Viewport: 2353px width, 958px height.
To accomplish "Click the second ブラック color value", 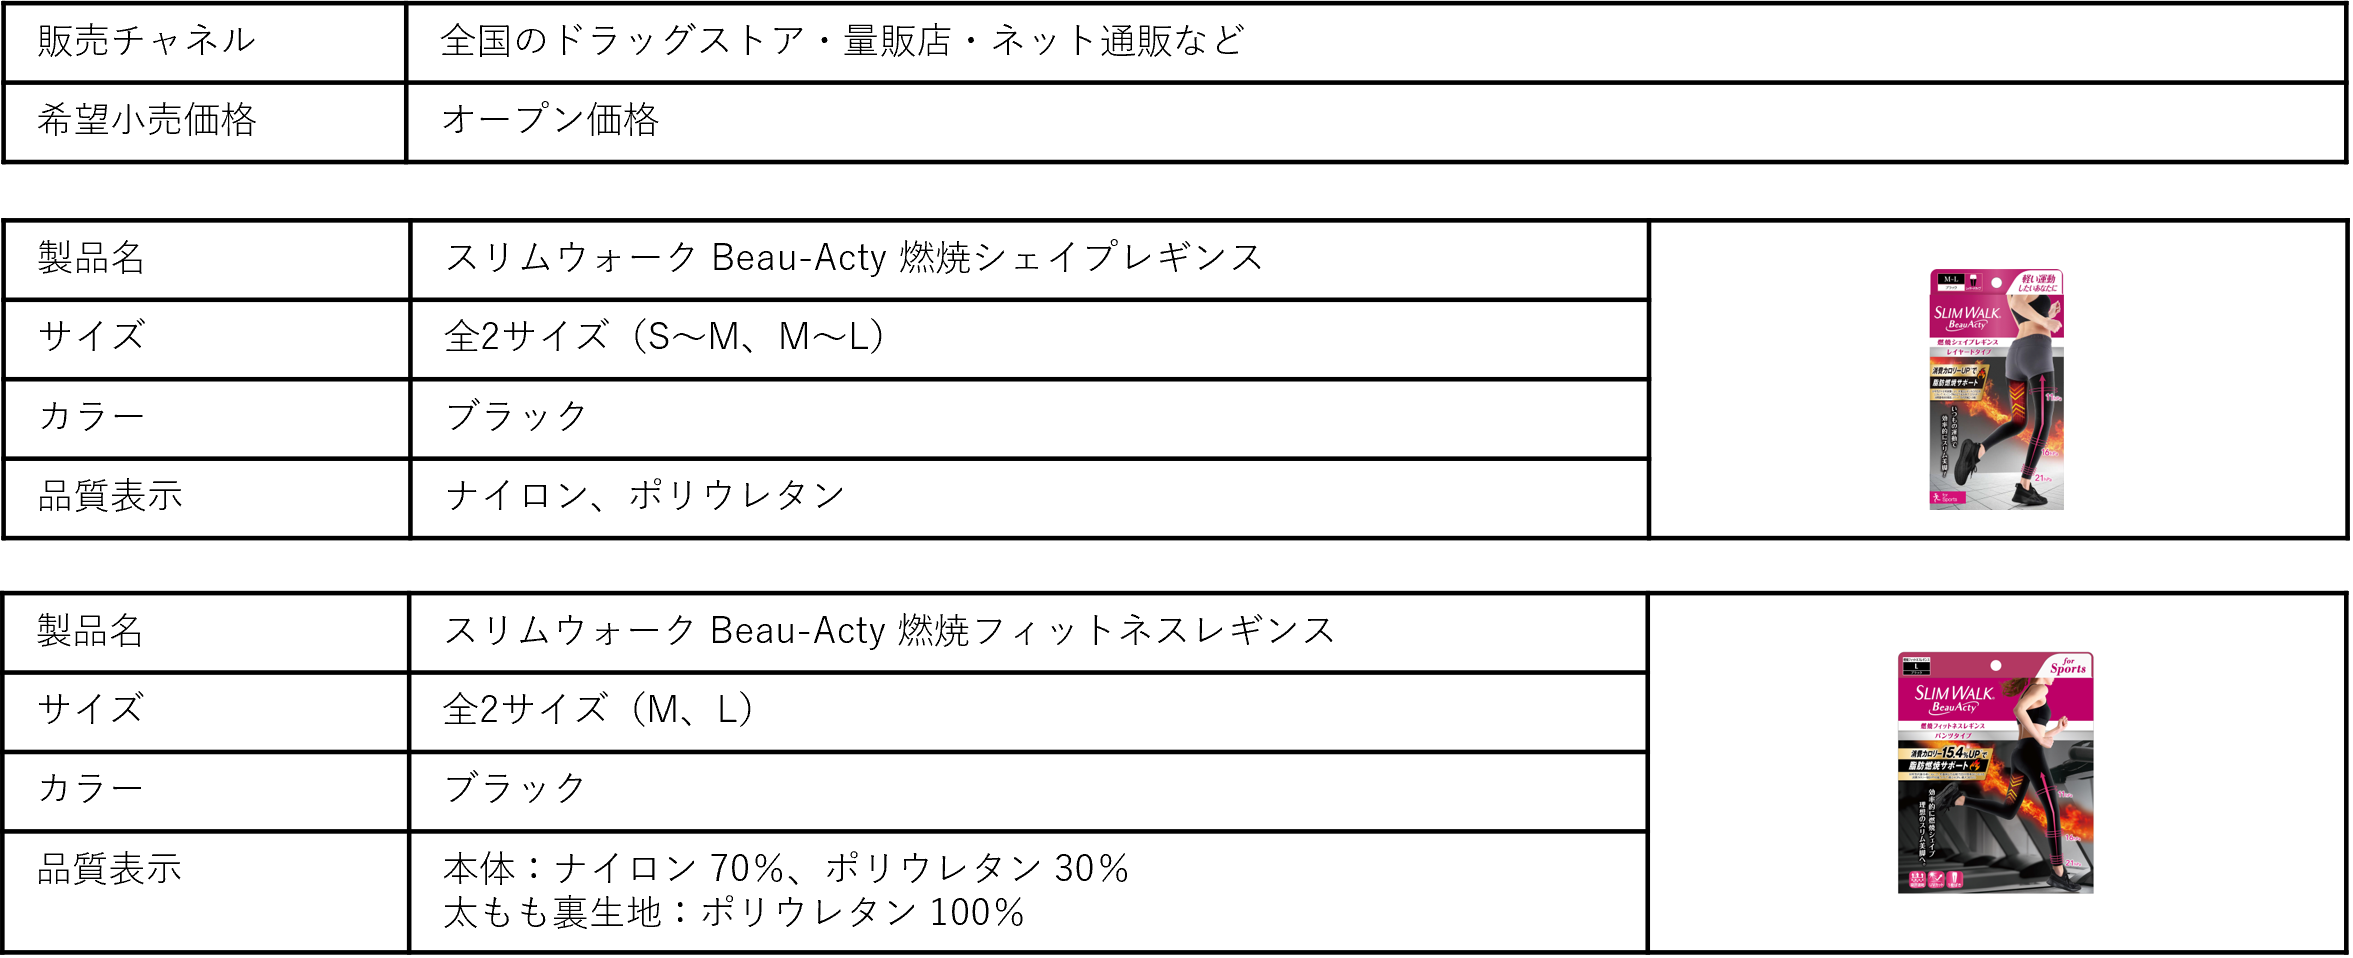I will (515, 788).
